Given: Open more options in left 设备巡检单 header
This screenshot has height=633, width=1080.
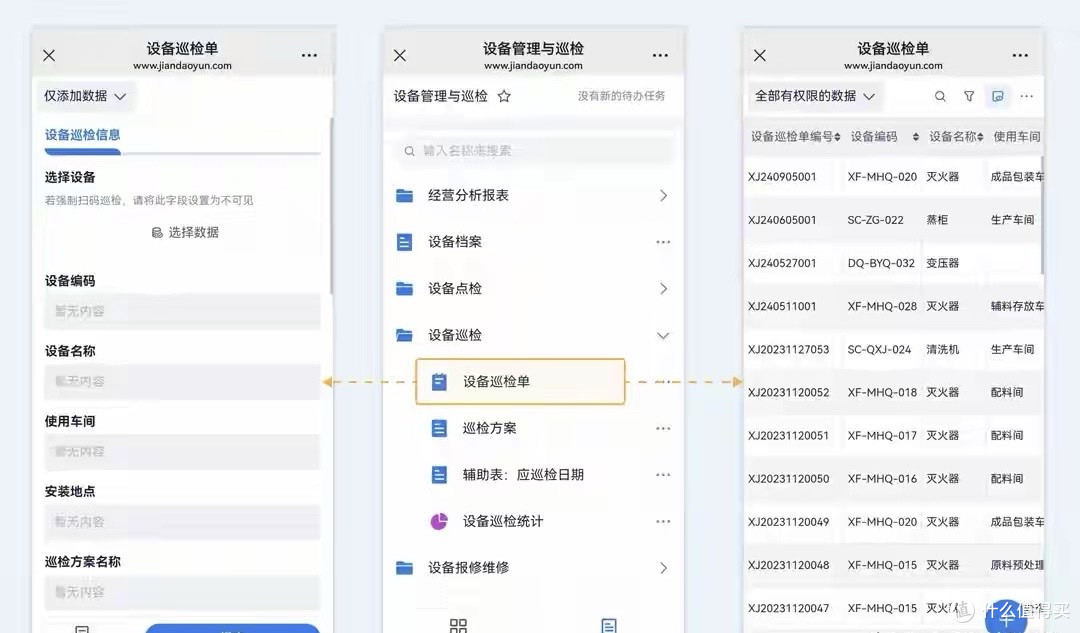Looking at the screenshot, I should [309, 55].
